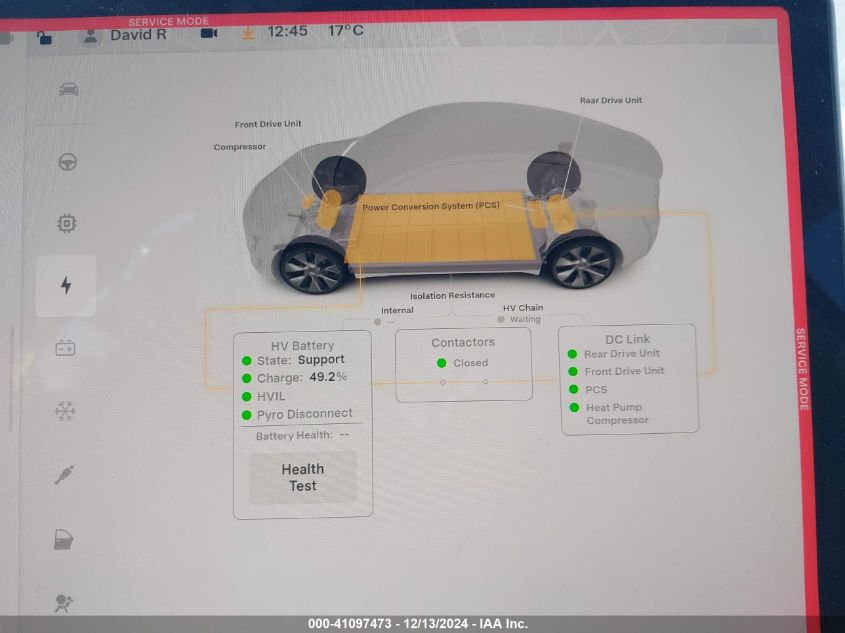Screen dimensions: 845x633
Task: Select the suspension shock absorber sidebar icon
Action: [x=65, y=475]
